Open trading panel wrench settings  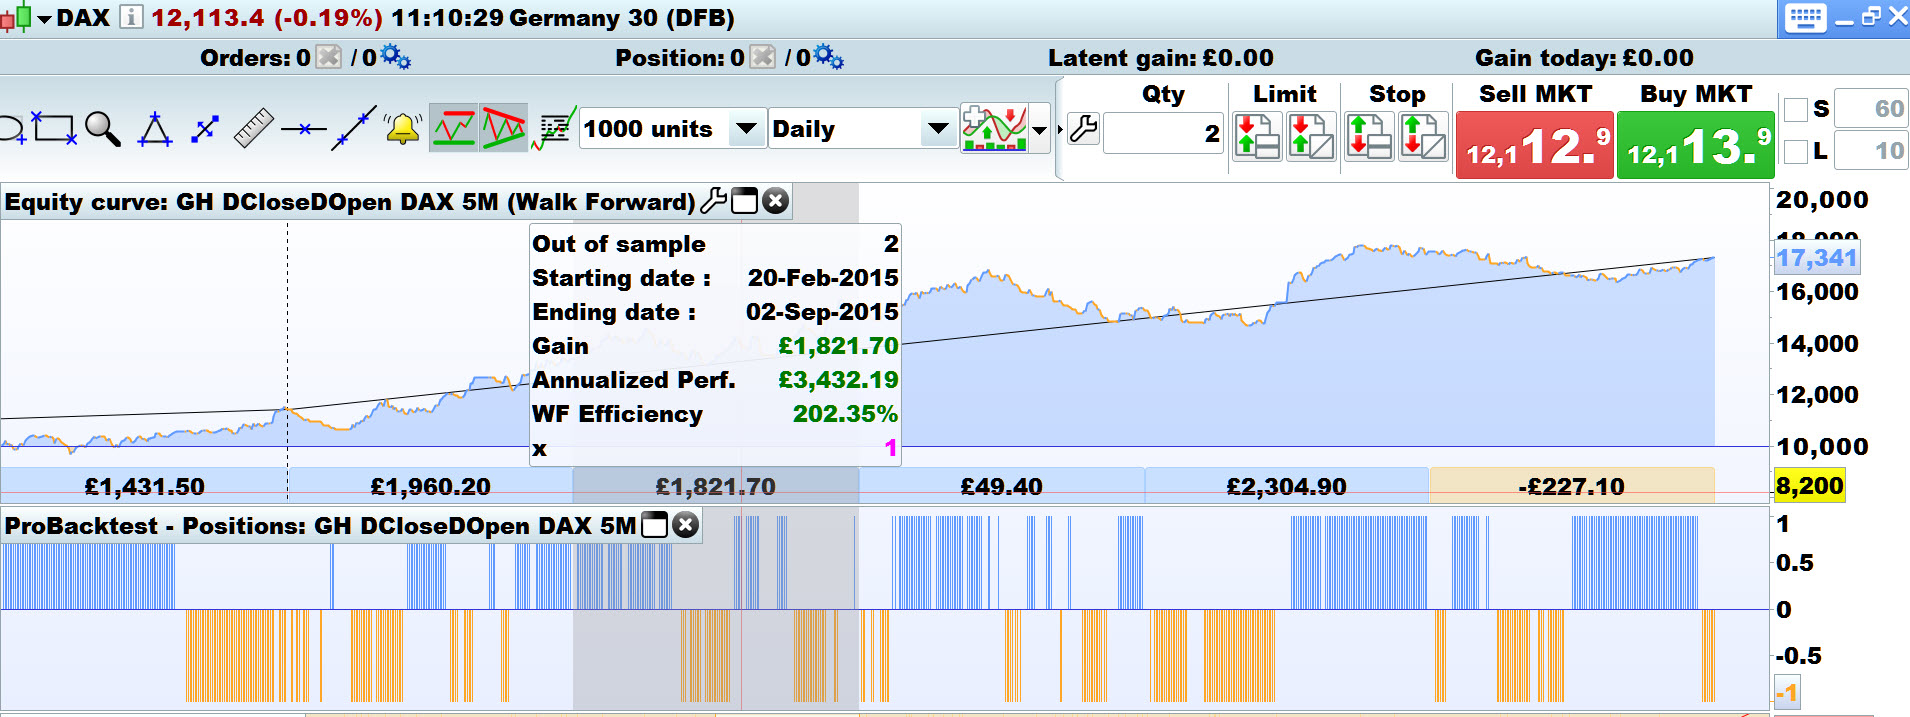(x=1083, y=129)
